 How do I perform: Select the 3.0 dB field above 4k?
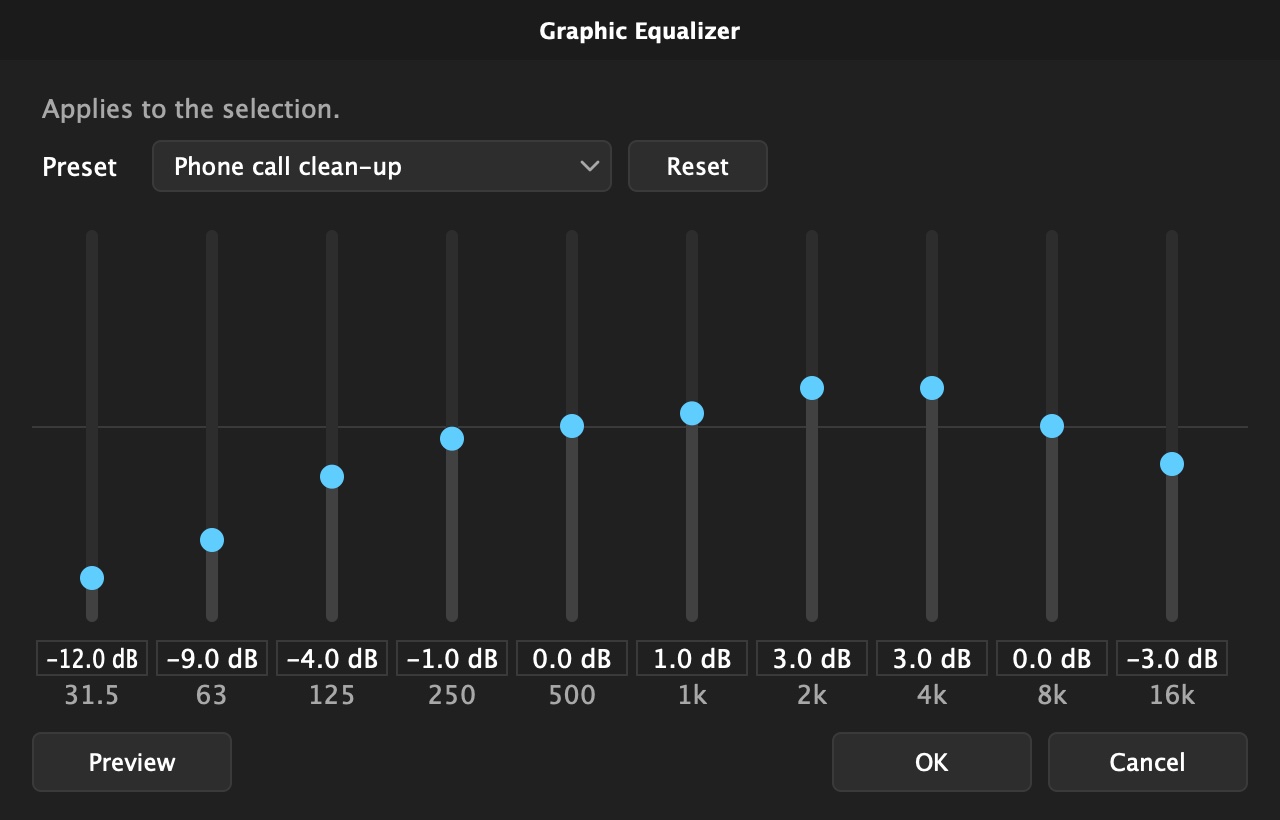click(932, 659)
